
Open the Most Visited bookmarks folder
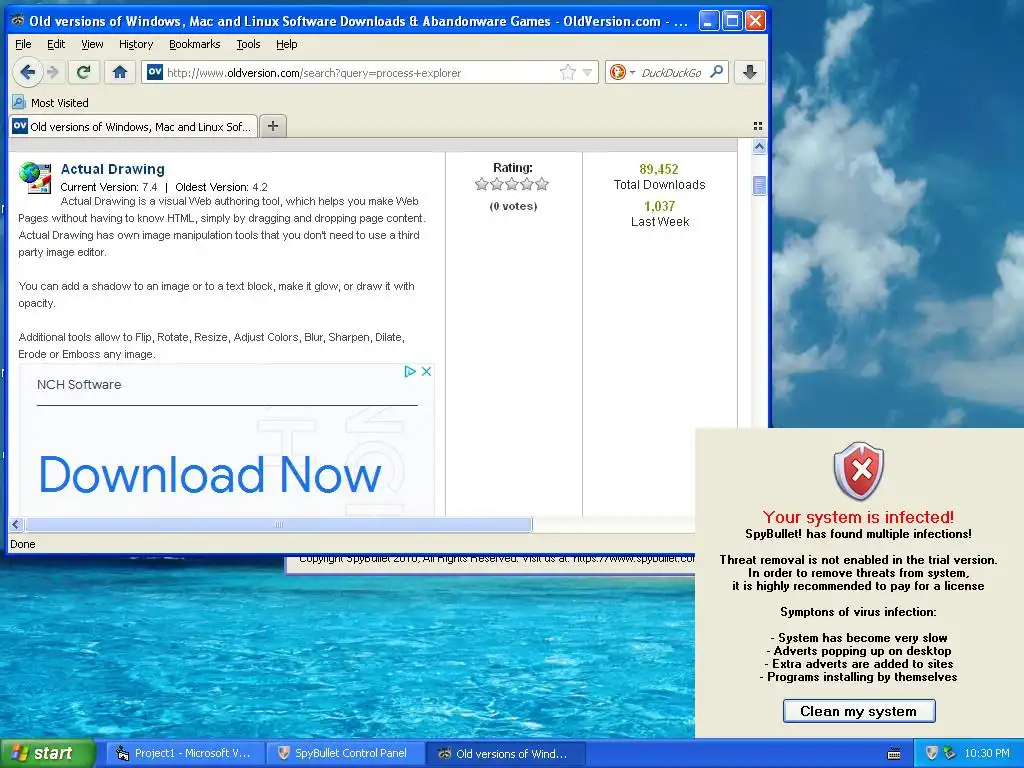pos(50,103)
